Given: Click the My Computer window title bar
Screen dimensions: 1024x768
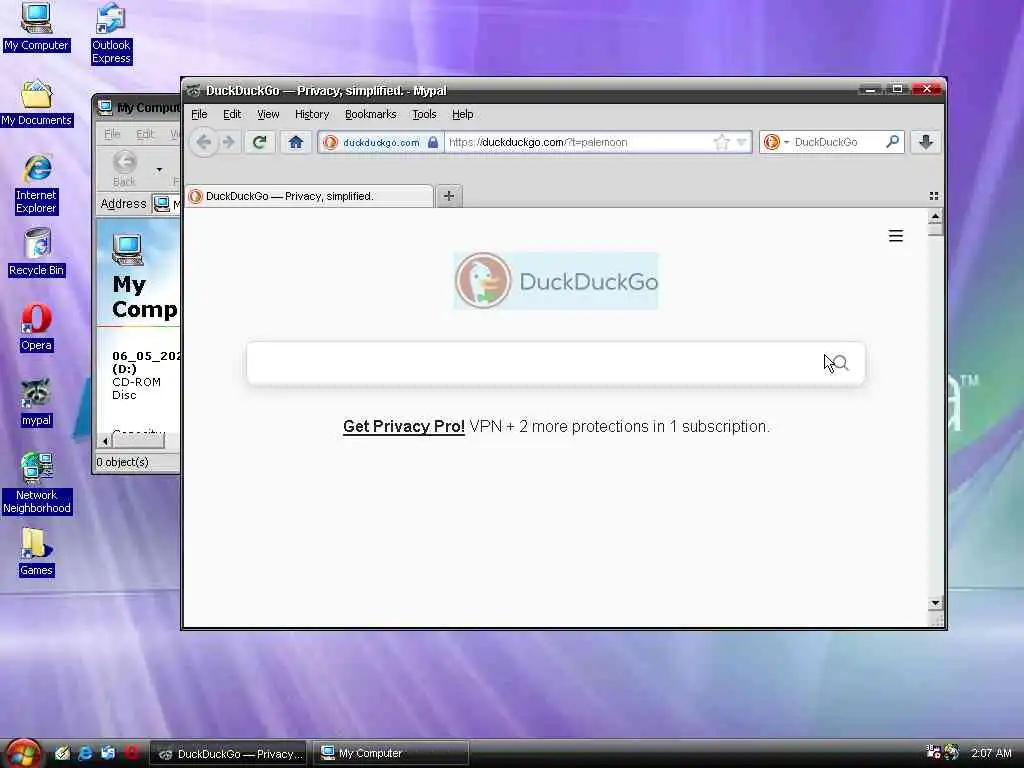Looking at the screenshot, I should coord(138,108).
